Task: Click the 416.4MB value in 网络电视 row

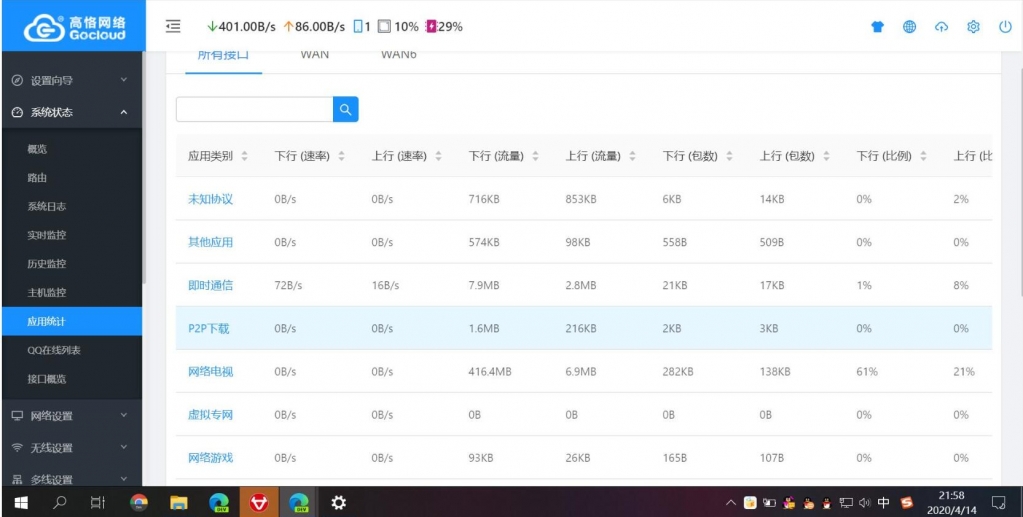Action: [x=490, y=371]
